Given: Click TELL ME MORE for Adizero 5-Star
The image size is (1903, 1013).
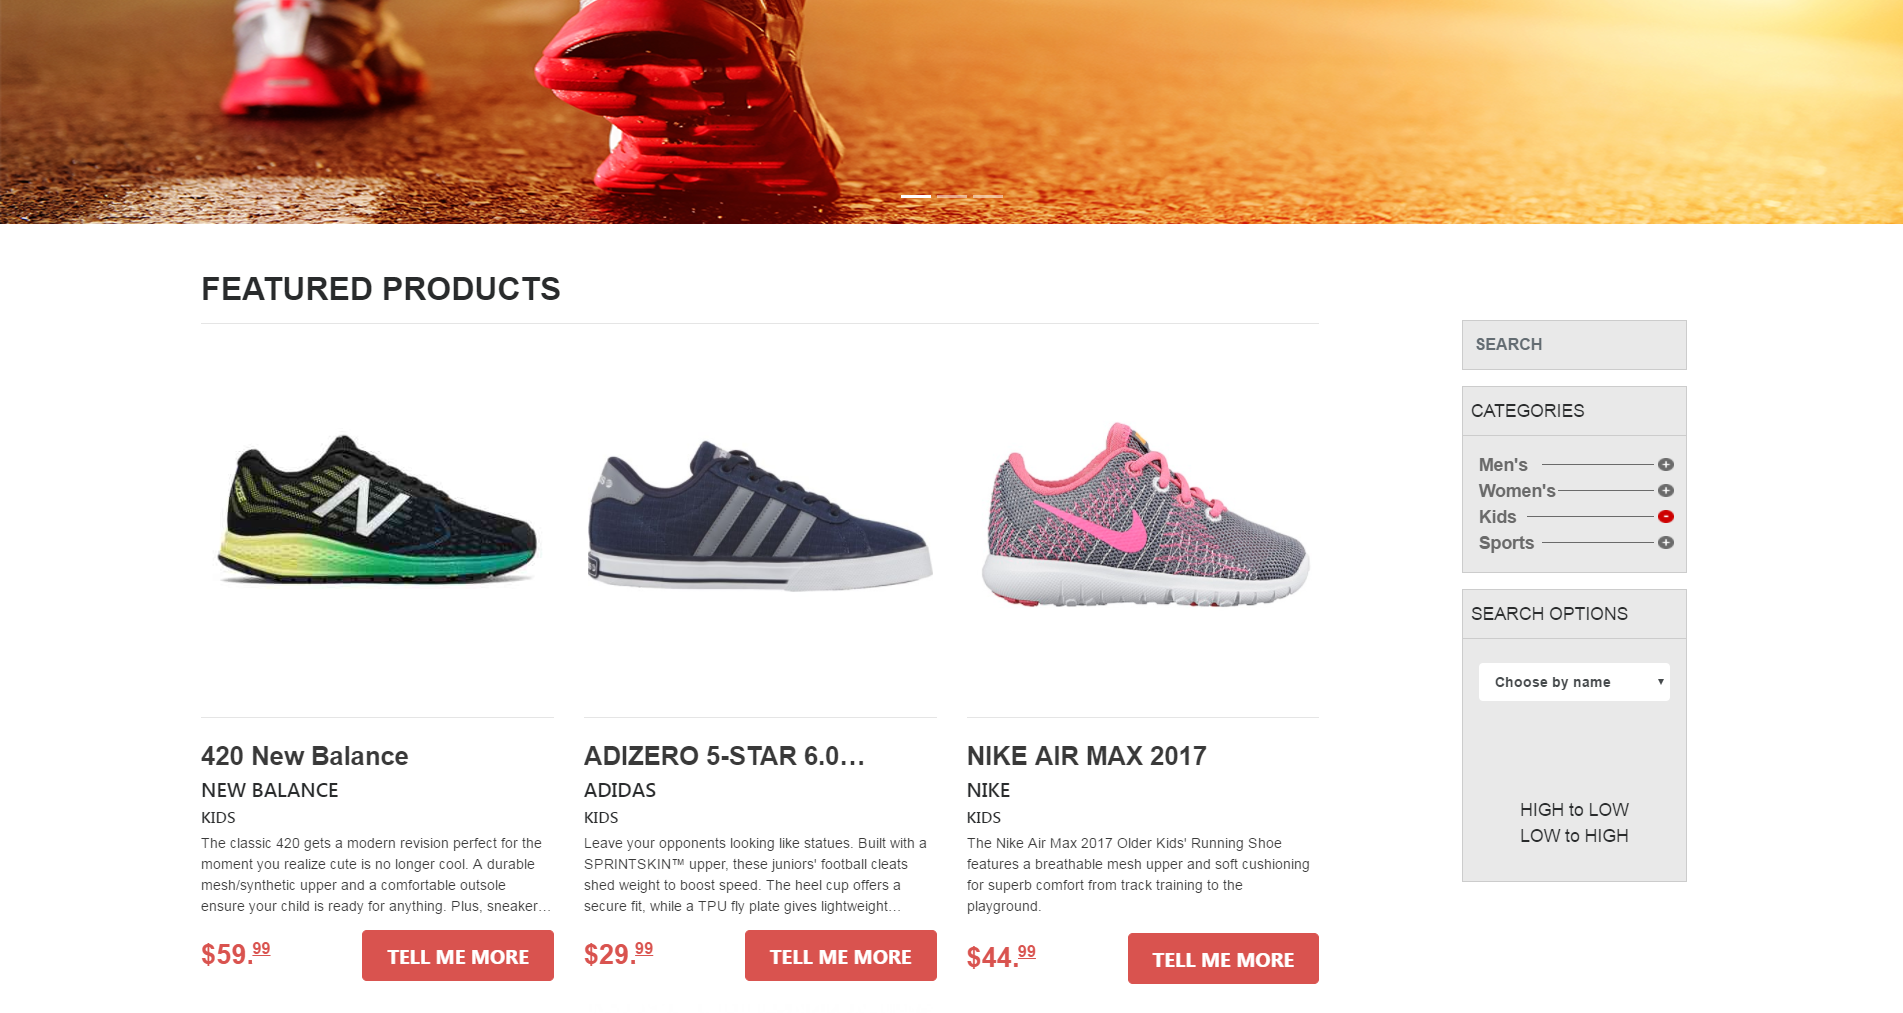Looking at the screenshot, I should (x=841, y=956).
